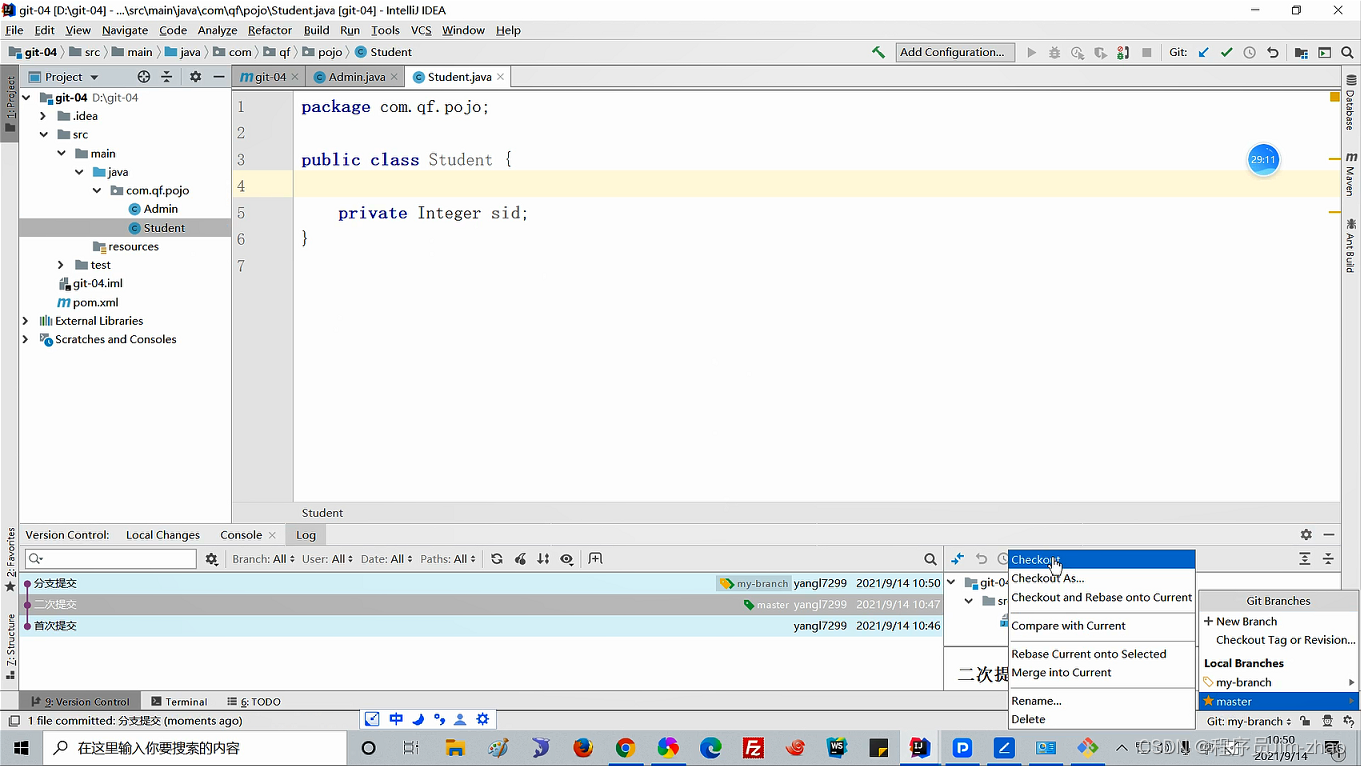
Task: Switch to Local Changes tab
Action: tap(163, 535)
